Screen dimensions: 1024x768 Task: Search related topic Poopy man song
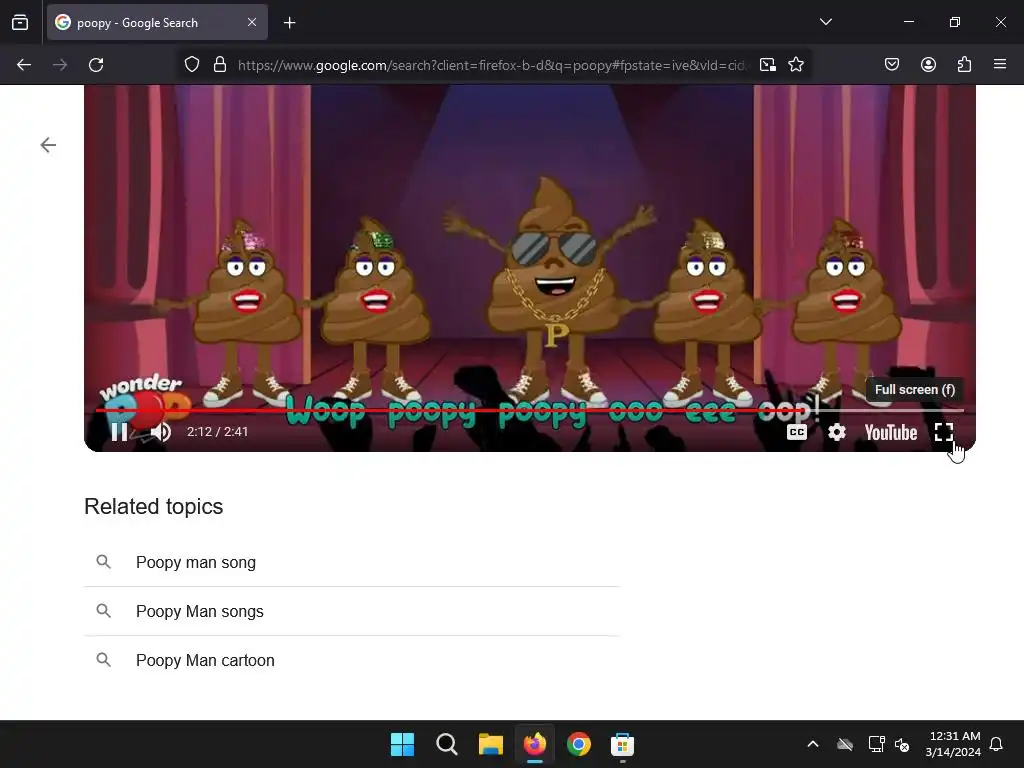(x=351, y=562)
